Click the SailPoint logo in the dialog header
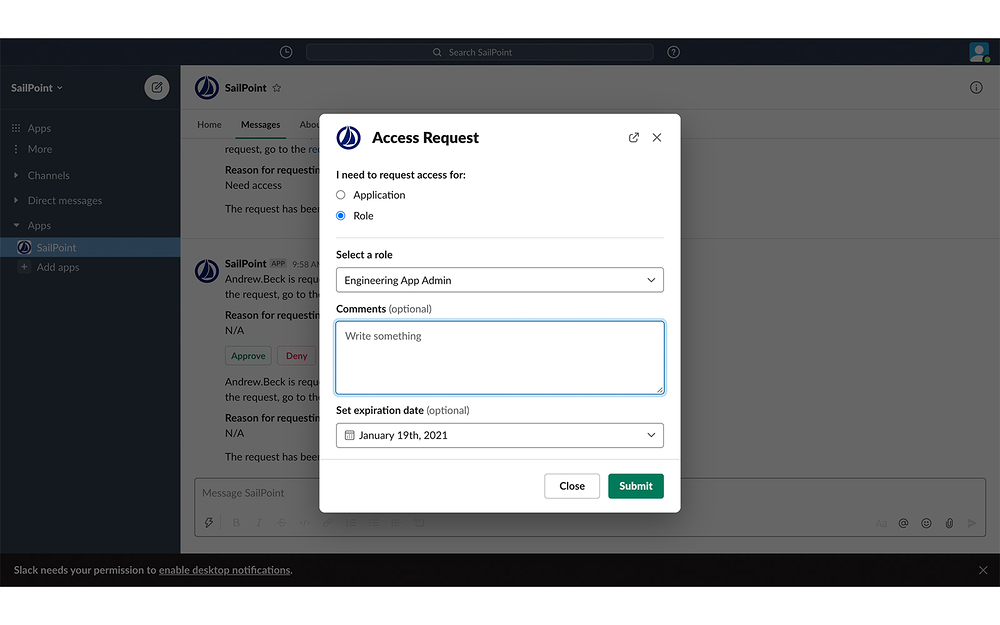The image size is (1000, 625). point(348,138)
